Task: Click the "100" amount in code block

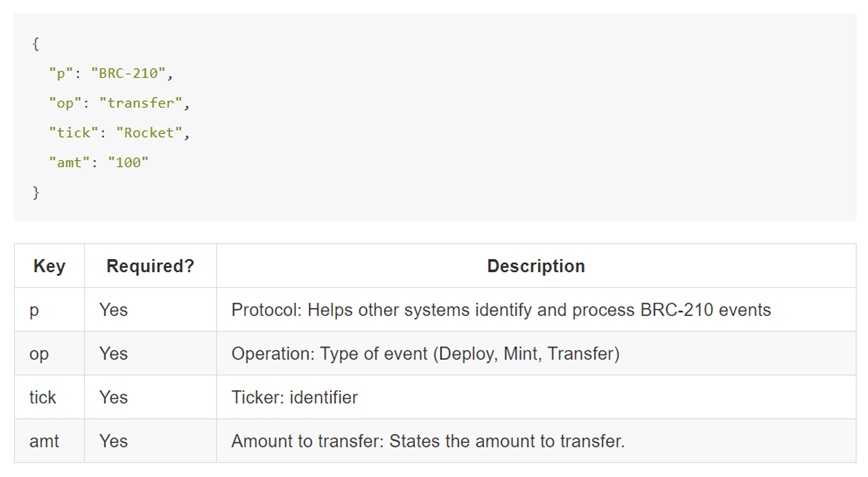Action: click(127, 162)
